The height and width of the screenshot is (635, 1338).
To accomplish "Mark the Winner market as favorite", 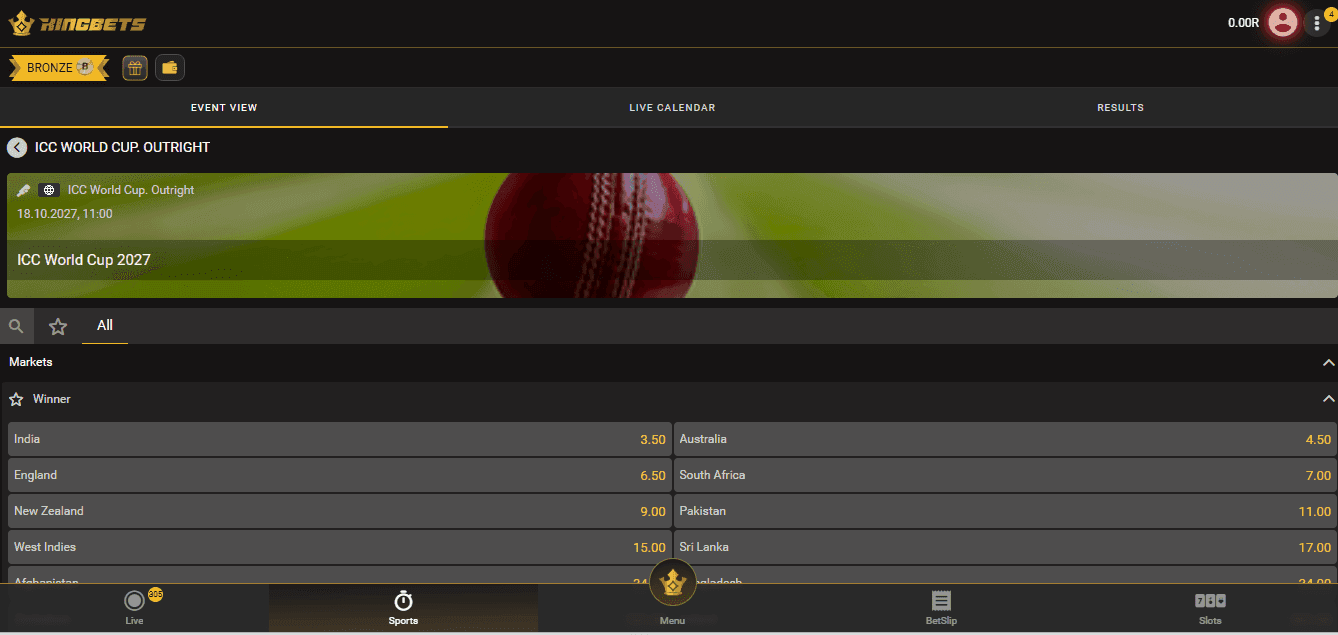I will [16, 399].
